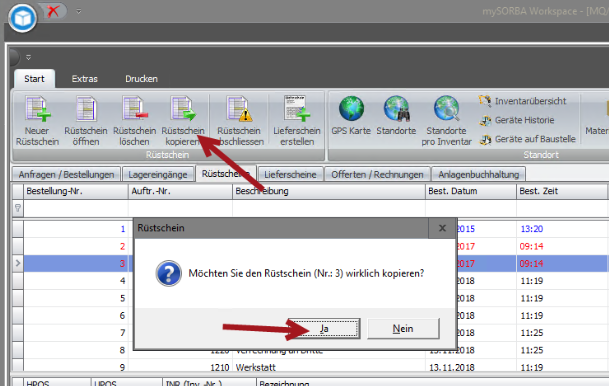Open the Drucken ribbon tab
Image resolution: width=609 pixels, height=386 pixels.
coord(141,79)
